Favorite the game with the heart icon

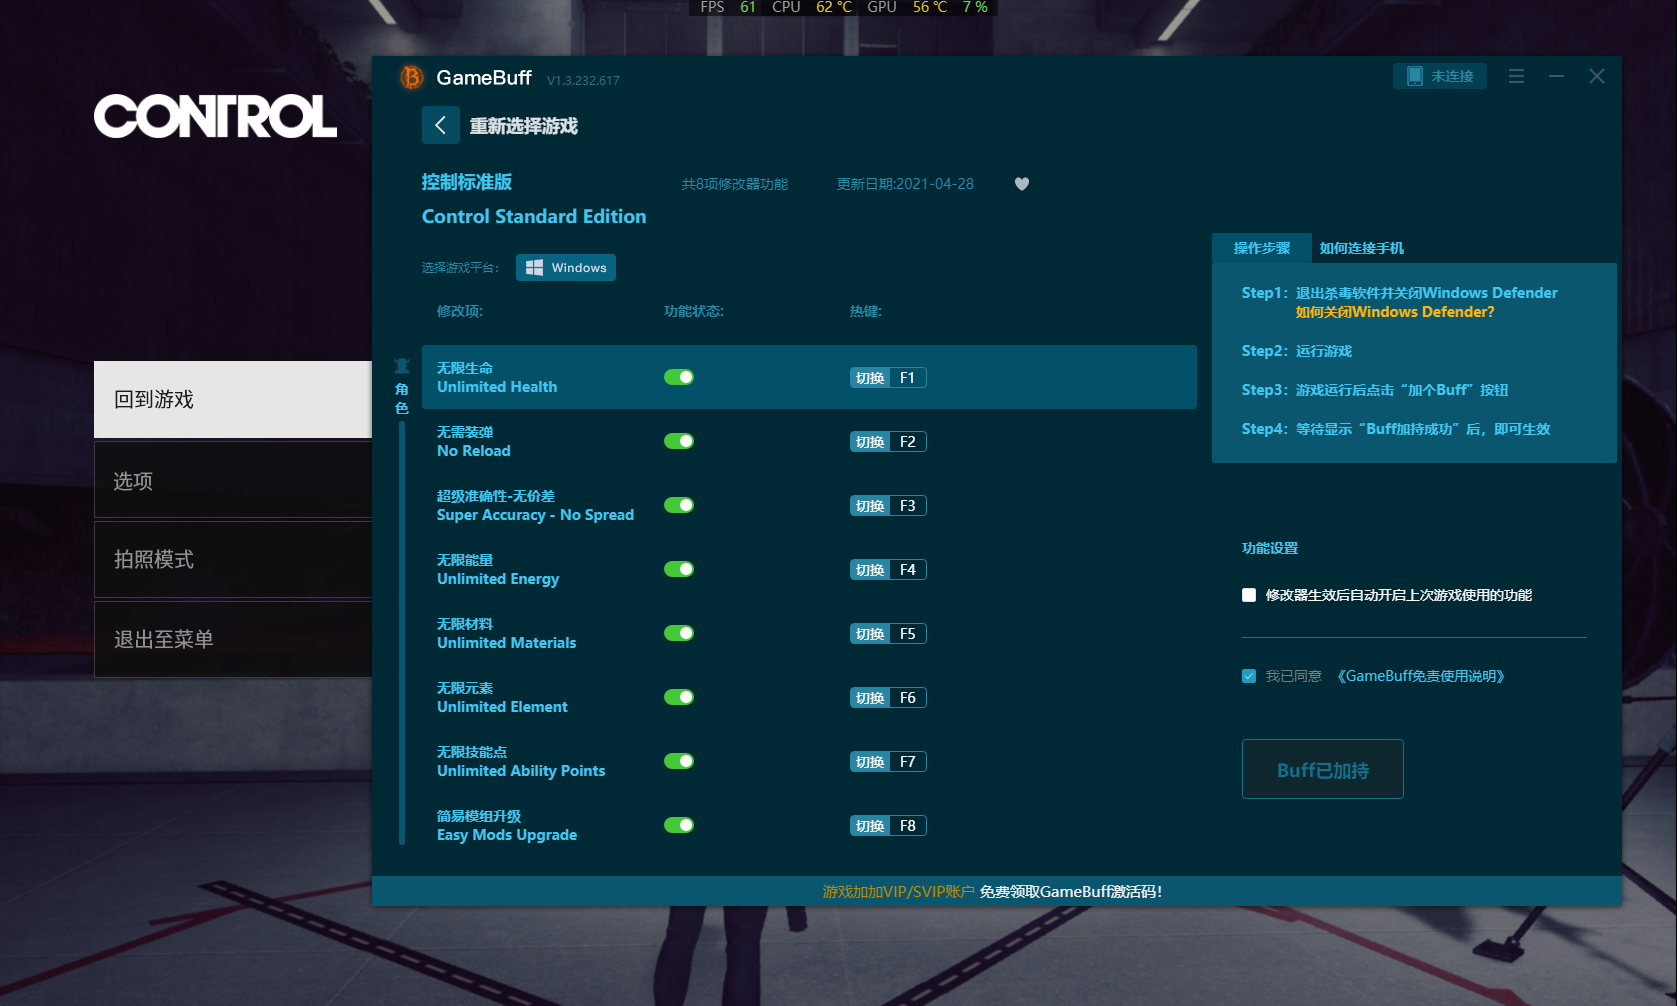pos(1021,184)
